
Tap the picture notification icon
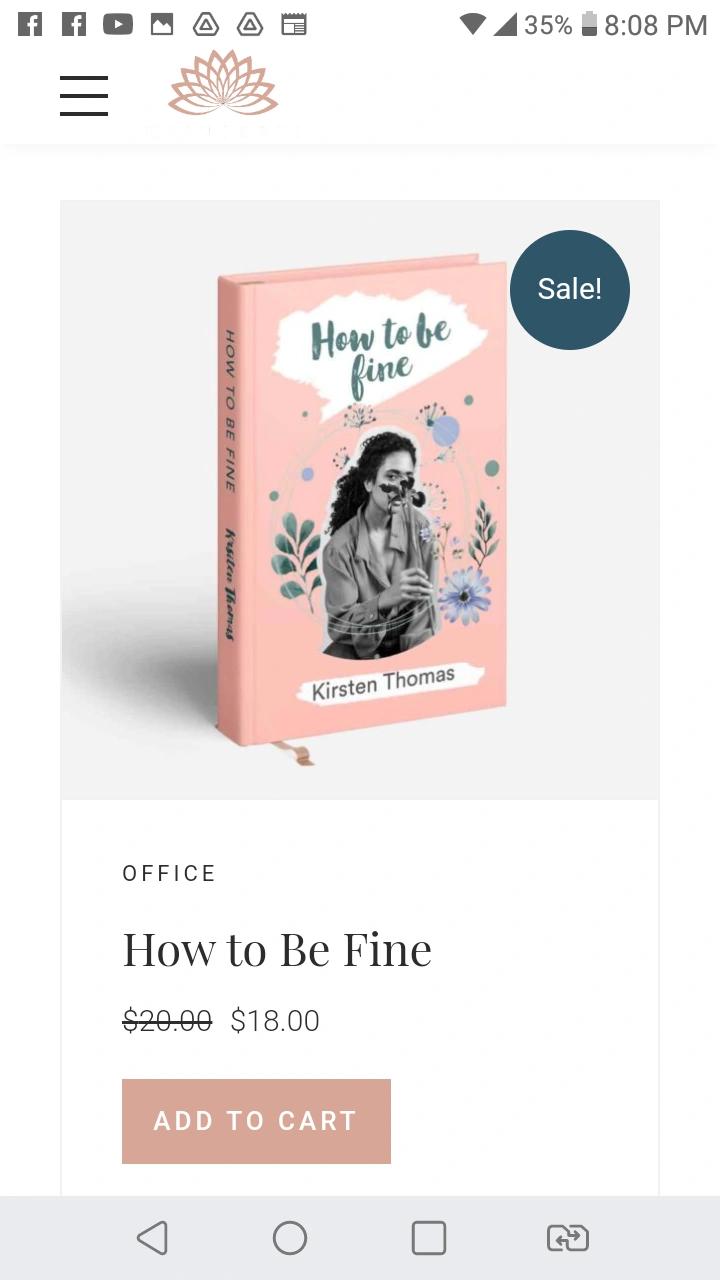click(x=162, y=24)
